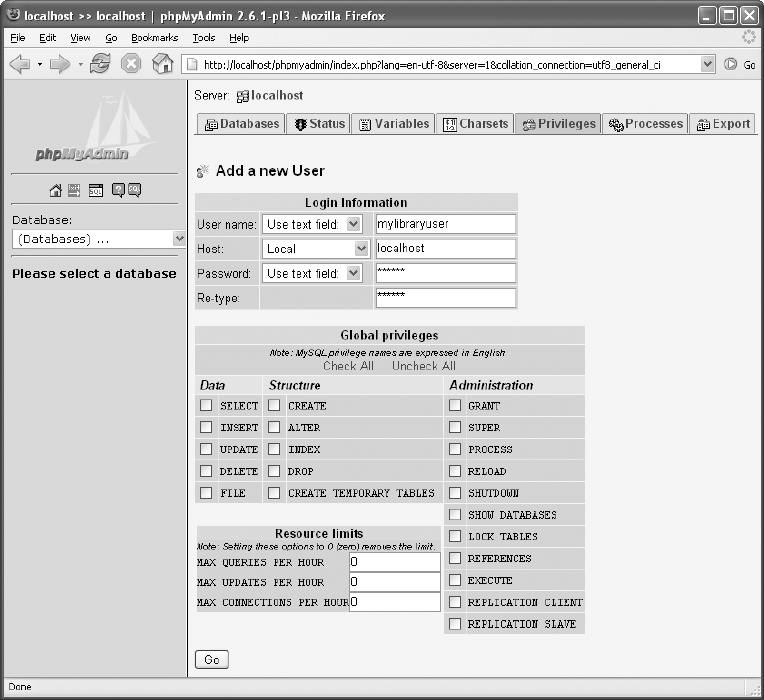The image size is (764, 700).
Task: Open phpMyAdmin home icon in sidebar
Action: 56,190
